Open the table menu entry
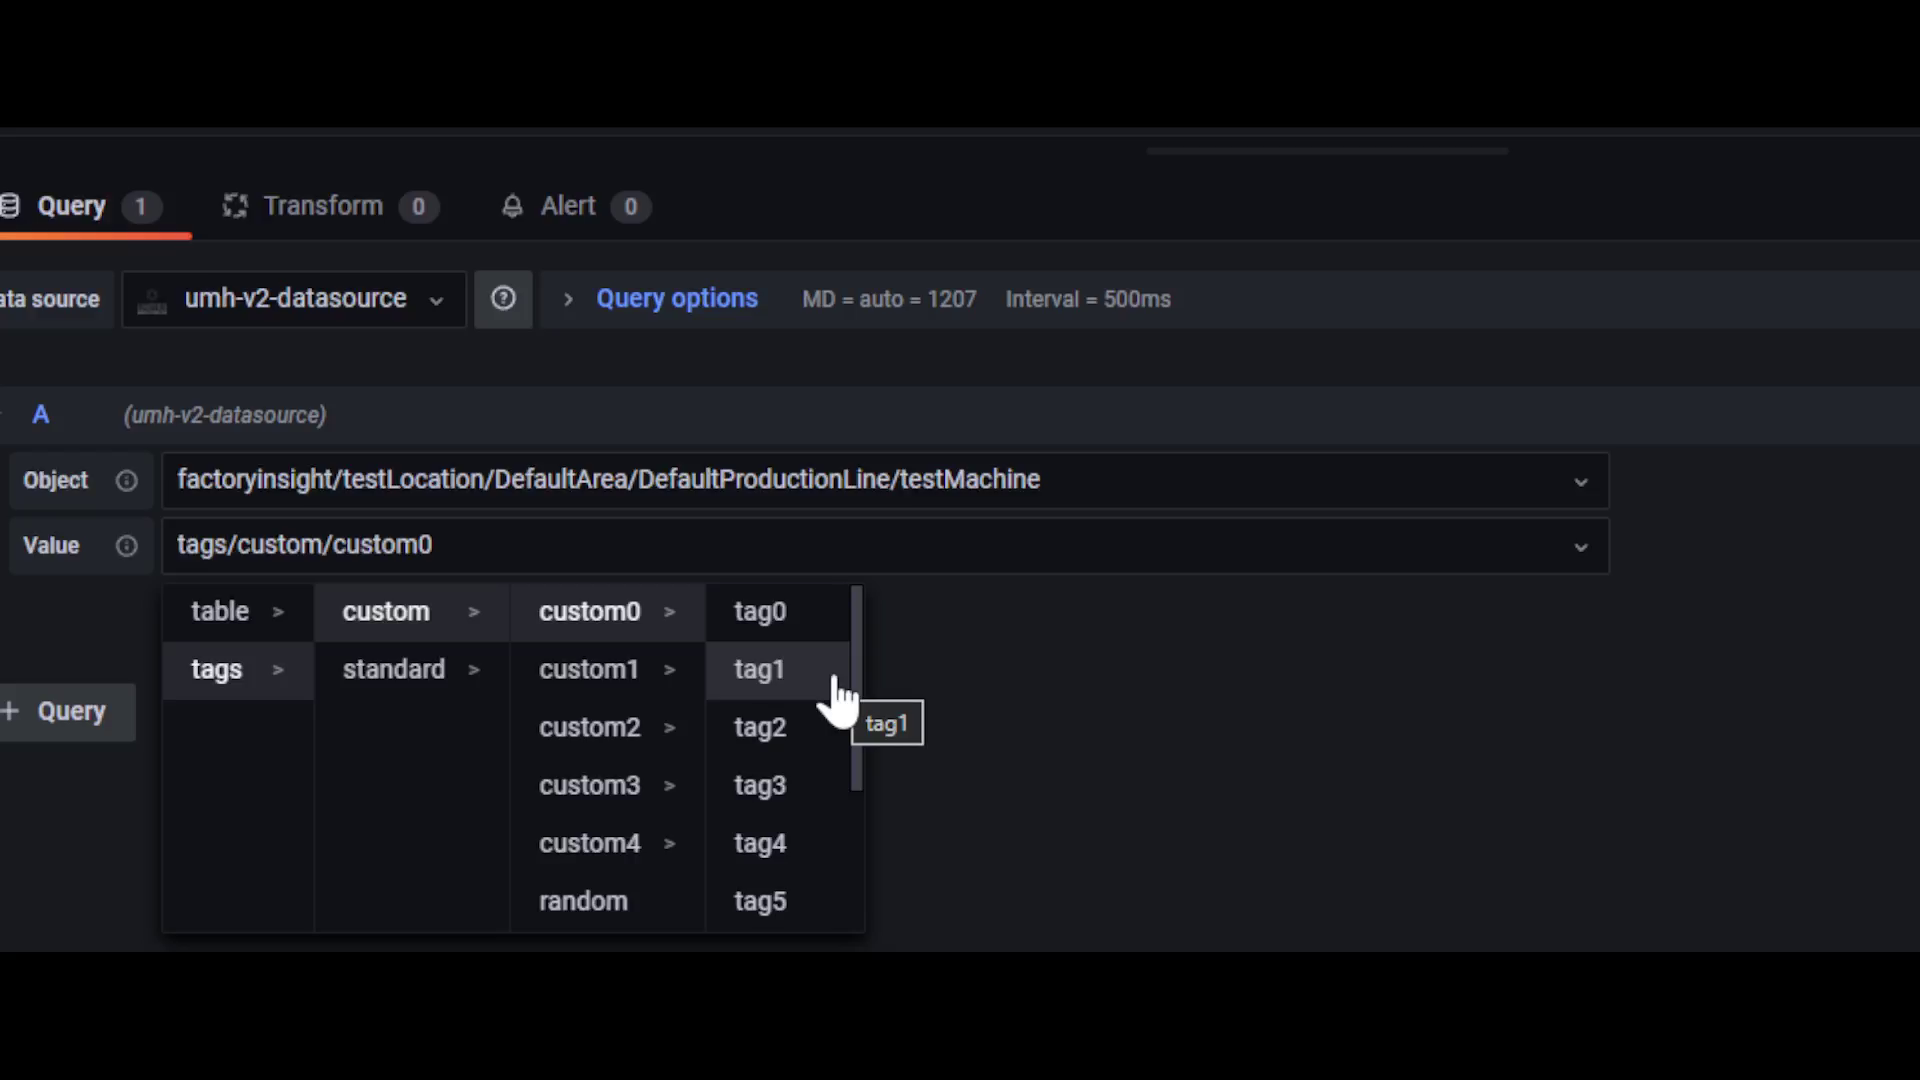Image resolution: width=1920 pixels, height=1080 pixels. pyautogui.click(x=220, y=611)
